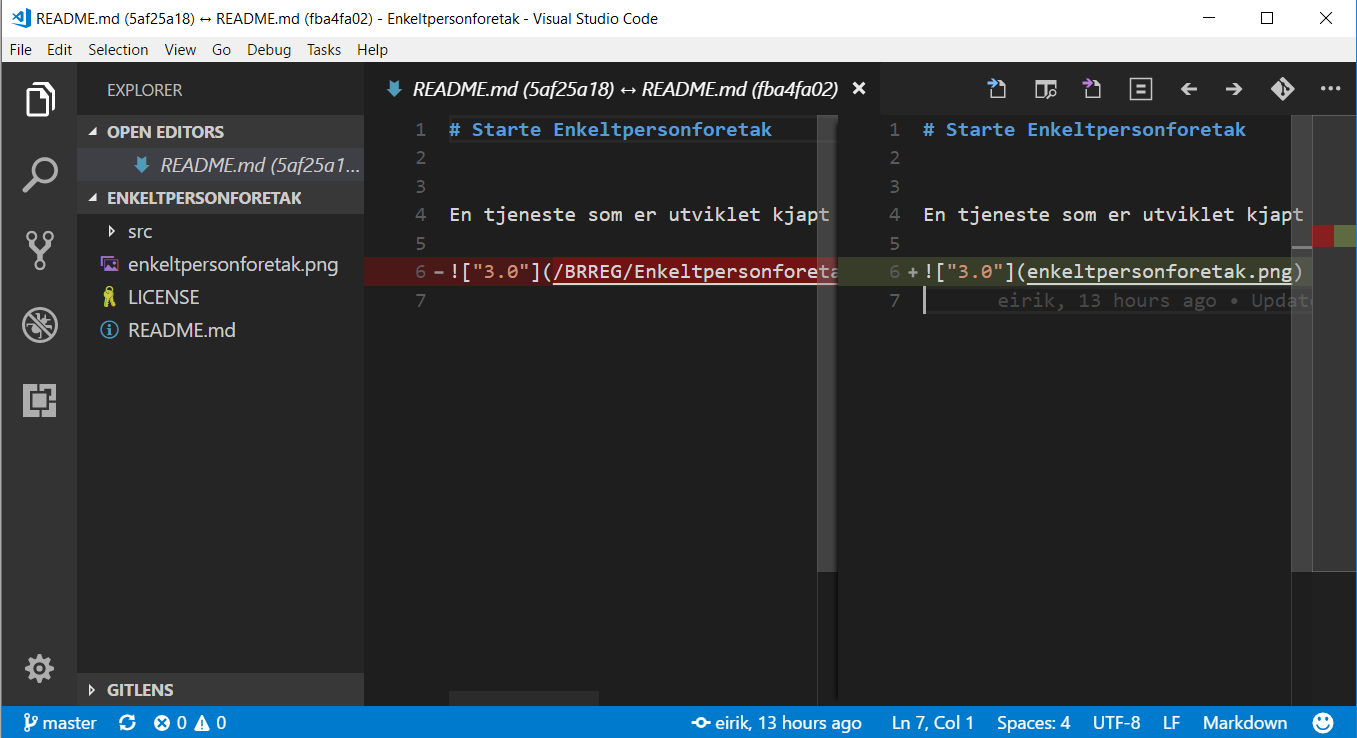Change encoding via UTF-8
This screenshot has width=1357, height=738.
1116,723
